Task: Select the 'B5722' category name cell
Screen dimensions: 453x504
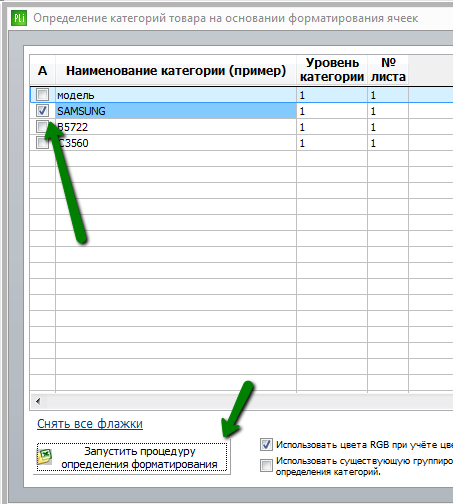Action: click(176, 127)
